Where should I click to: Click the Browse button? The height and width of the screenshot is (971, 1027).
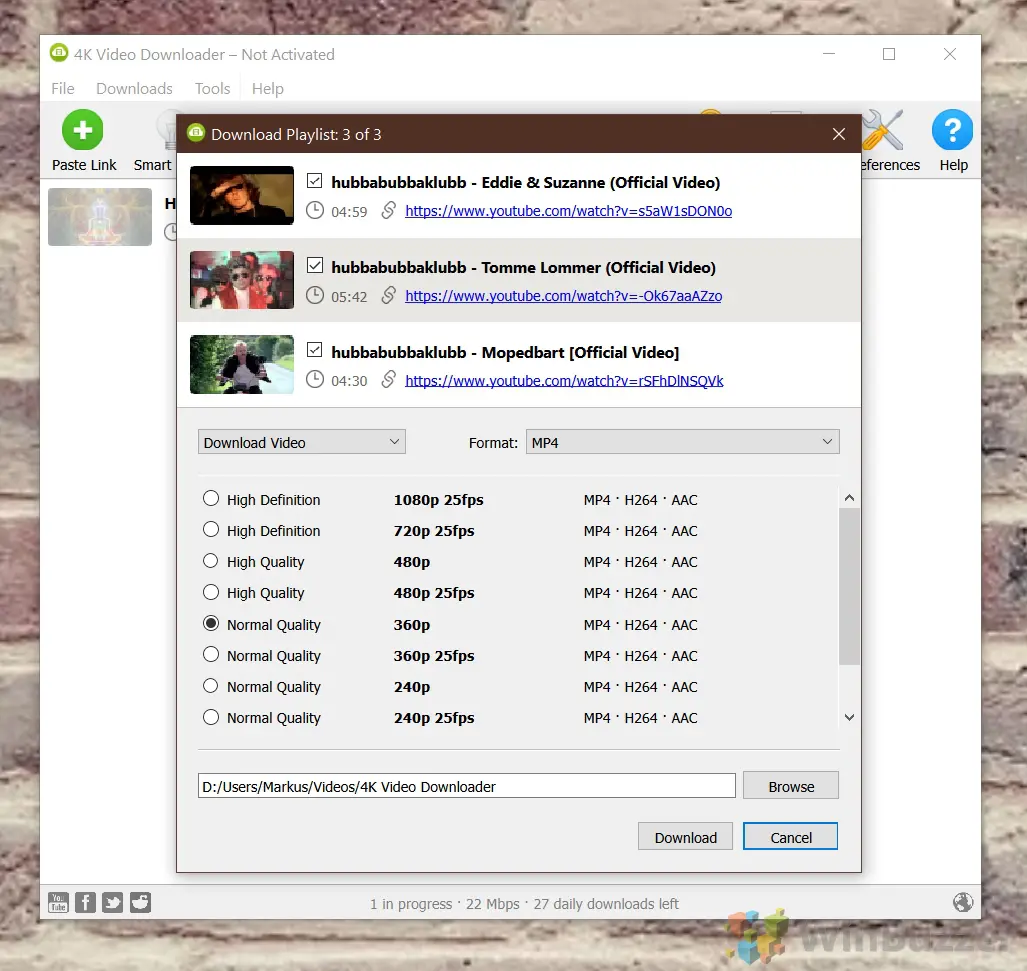[790, 786]
